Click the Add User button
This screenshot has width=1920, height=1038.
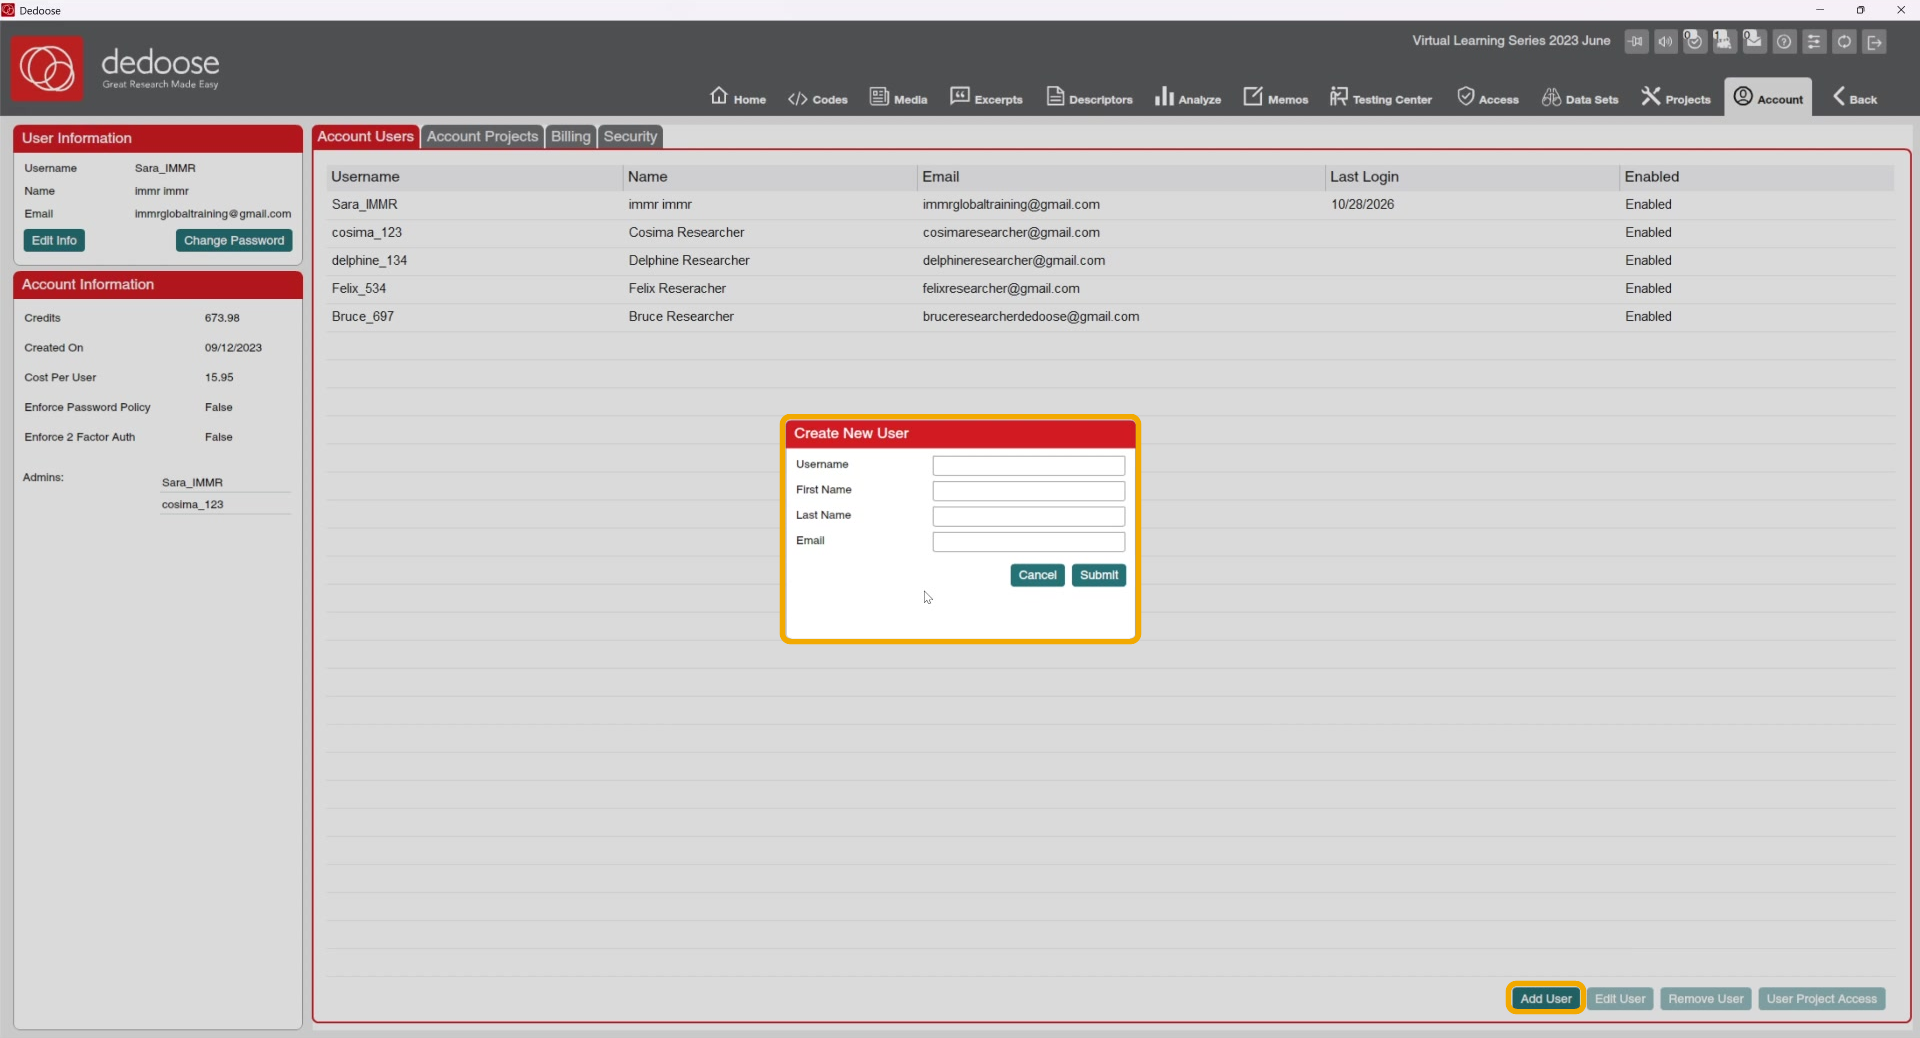[x=1546, y=999]
